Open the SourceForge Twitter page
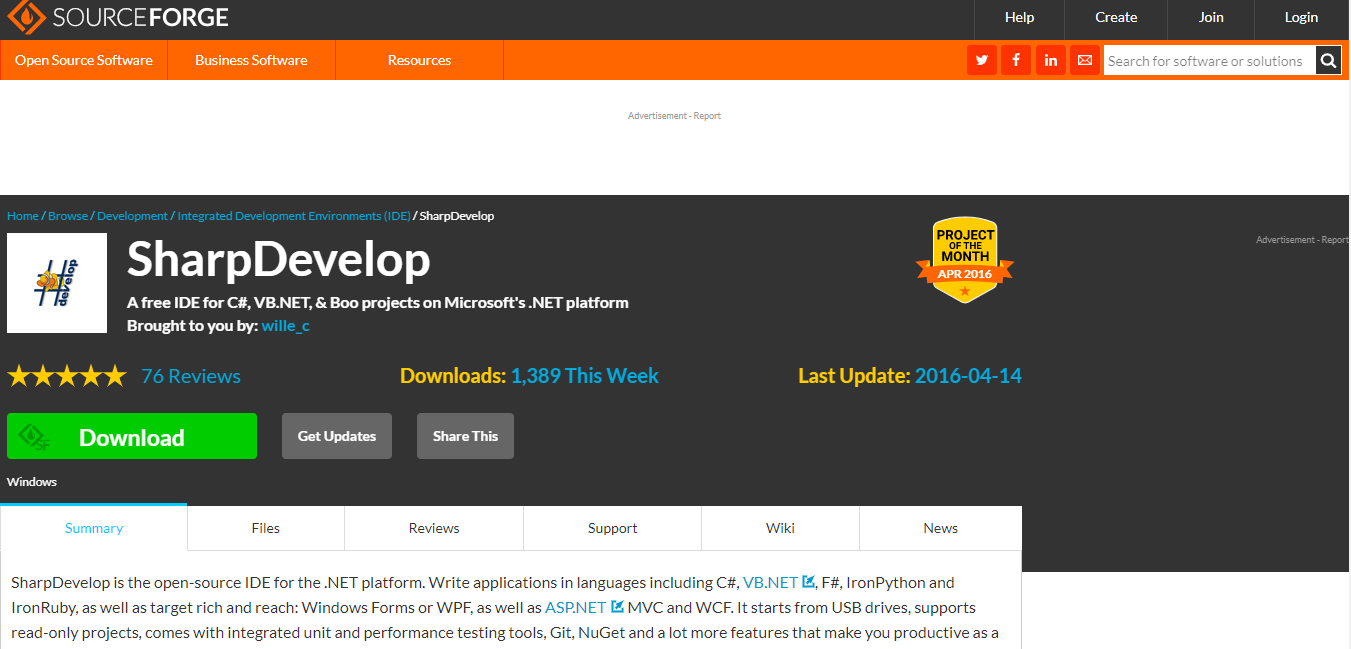Viewport: 1351px width, 649px height. pyautogui.click(x=982, y=60)
